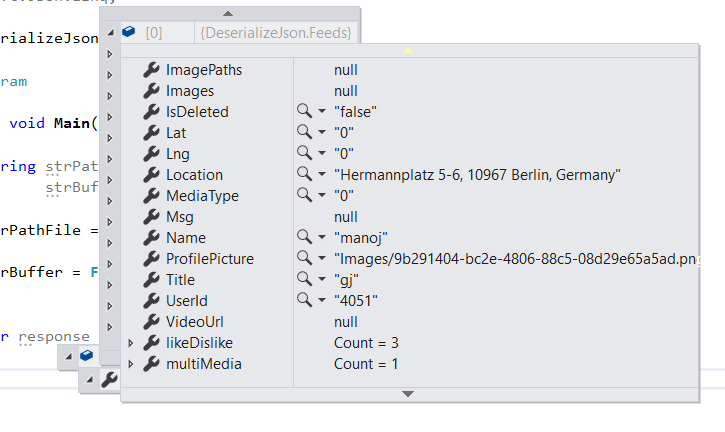Click the Hermannplatz address value text
The image size is (725, 432).
[477, 175]
